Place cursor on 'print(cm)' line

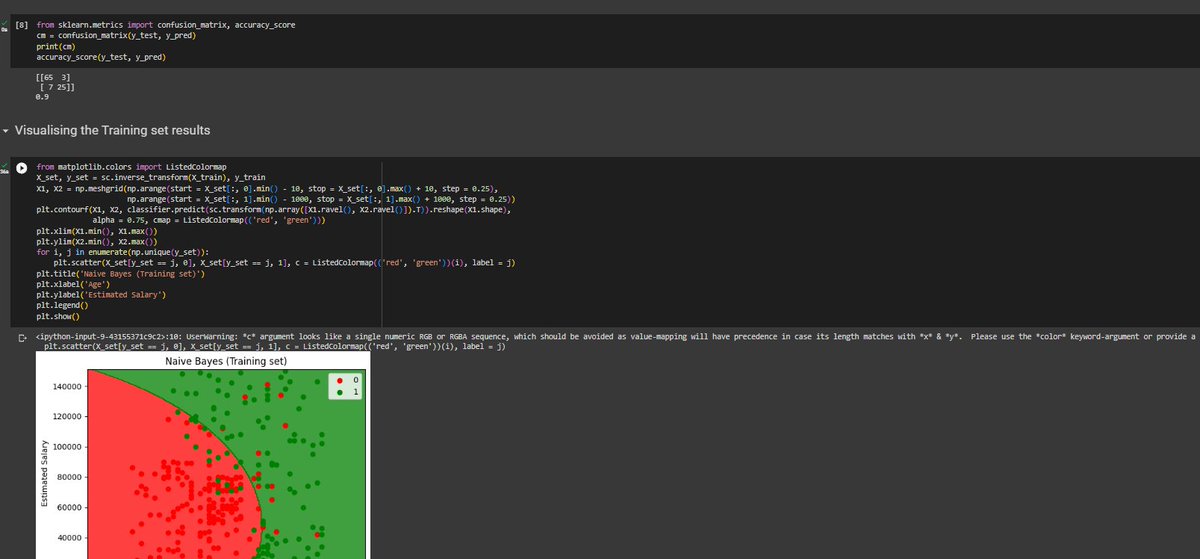[54, 46]
